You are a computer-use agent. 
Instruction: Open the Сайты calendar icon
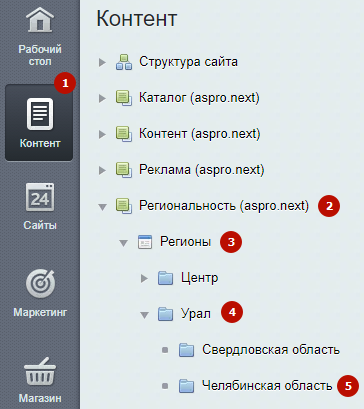click(40, 197)
